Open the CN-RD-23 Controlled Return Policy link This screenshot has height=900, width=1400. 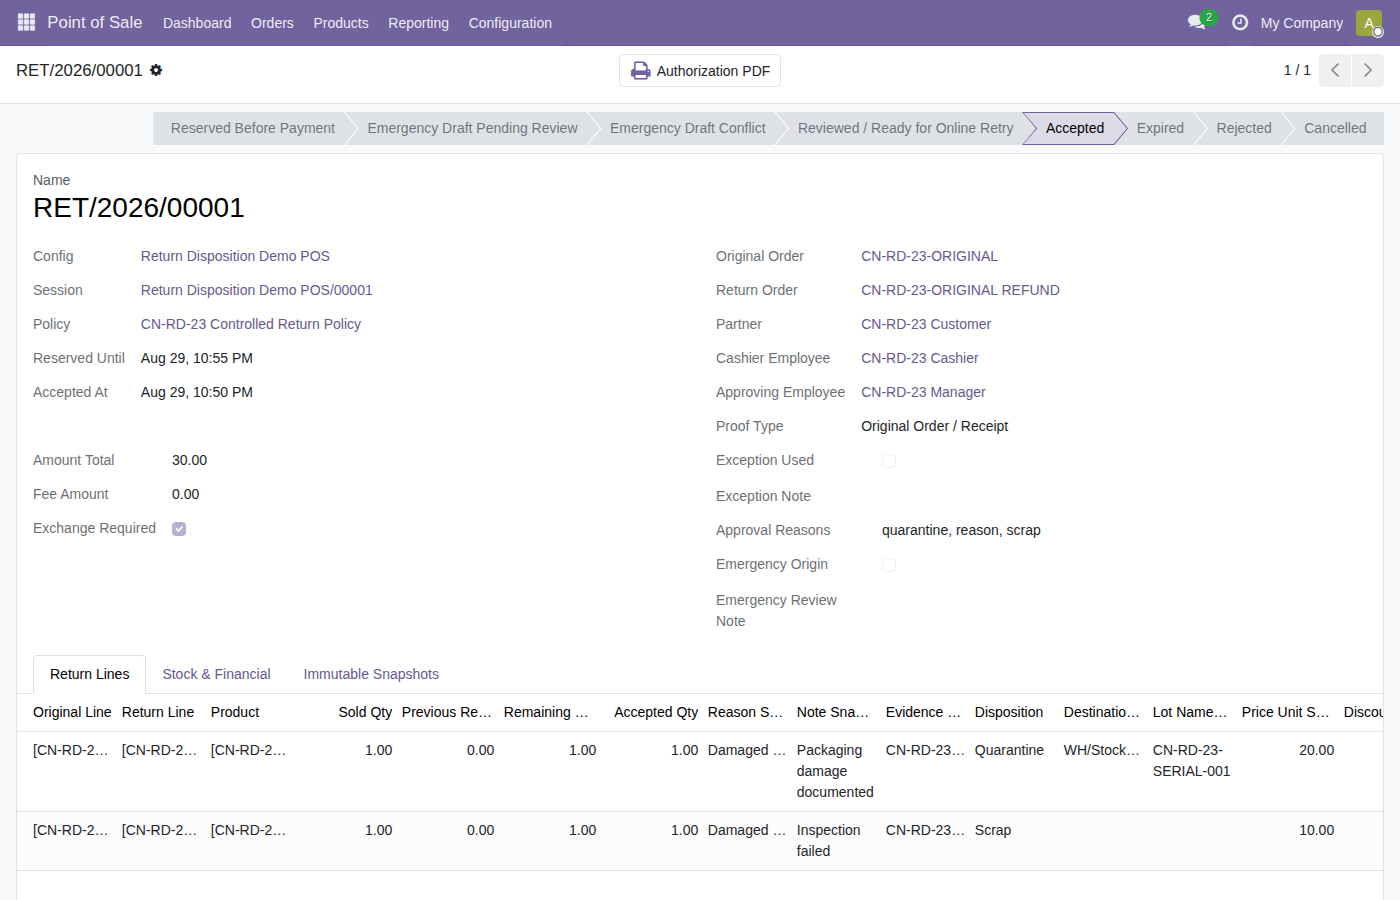coord(251,324)
